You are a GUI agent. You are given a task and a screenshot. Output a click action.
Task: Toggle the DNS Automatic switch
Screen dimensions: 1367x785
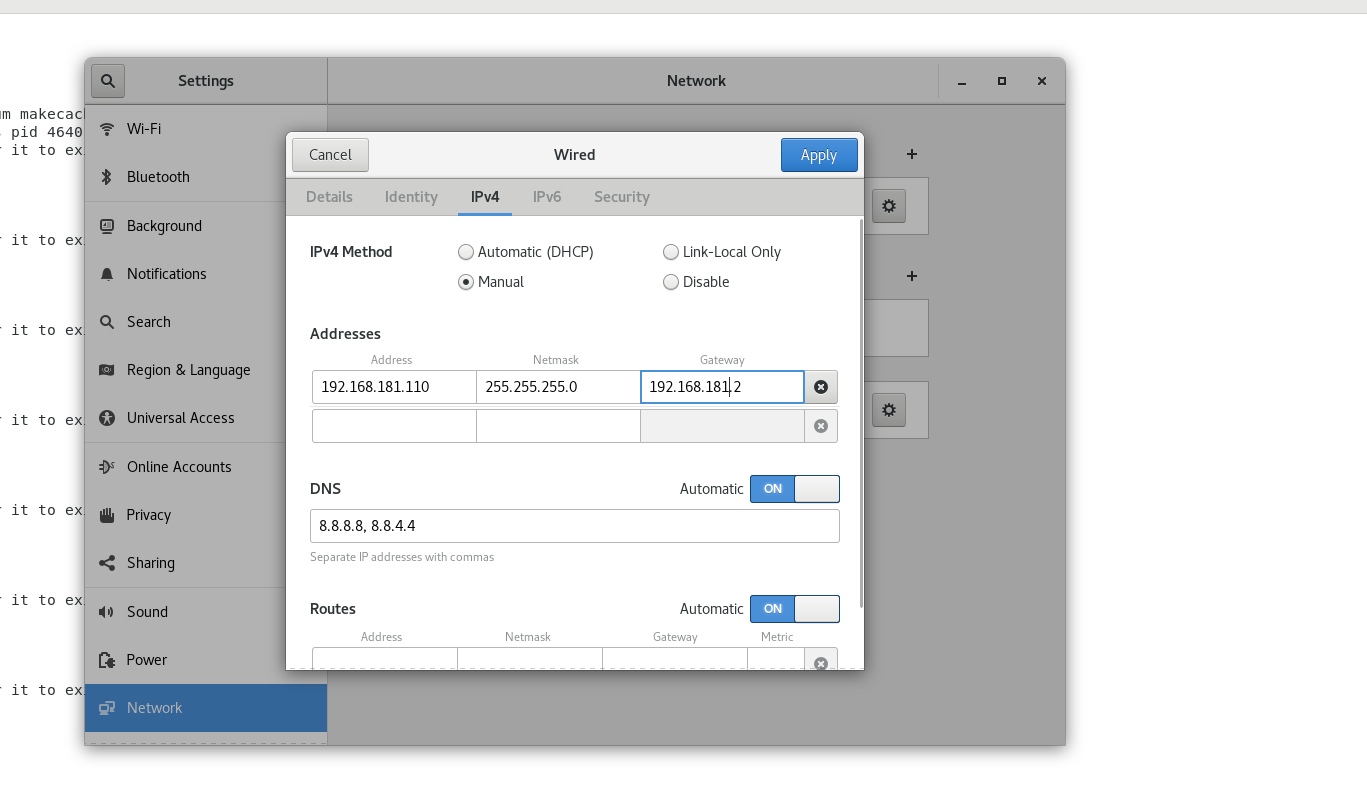tap(795, 489)
